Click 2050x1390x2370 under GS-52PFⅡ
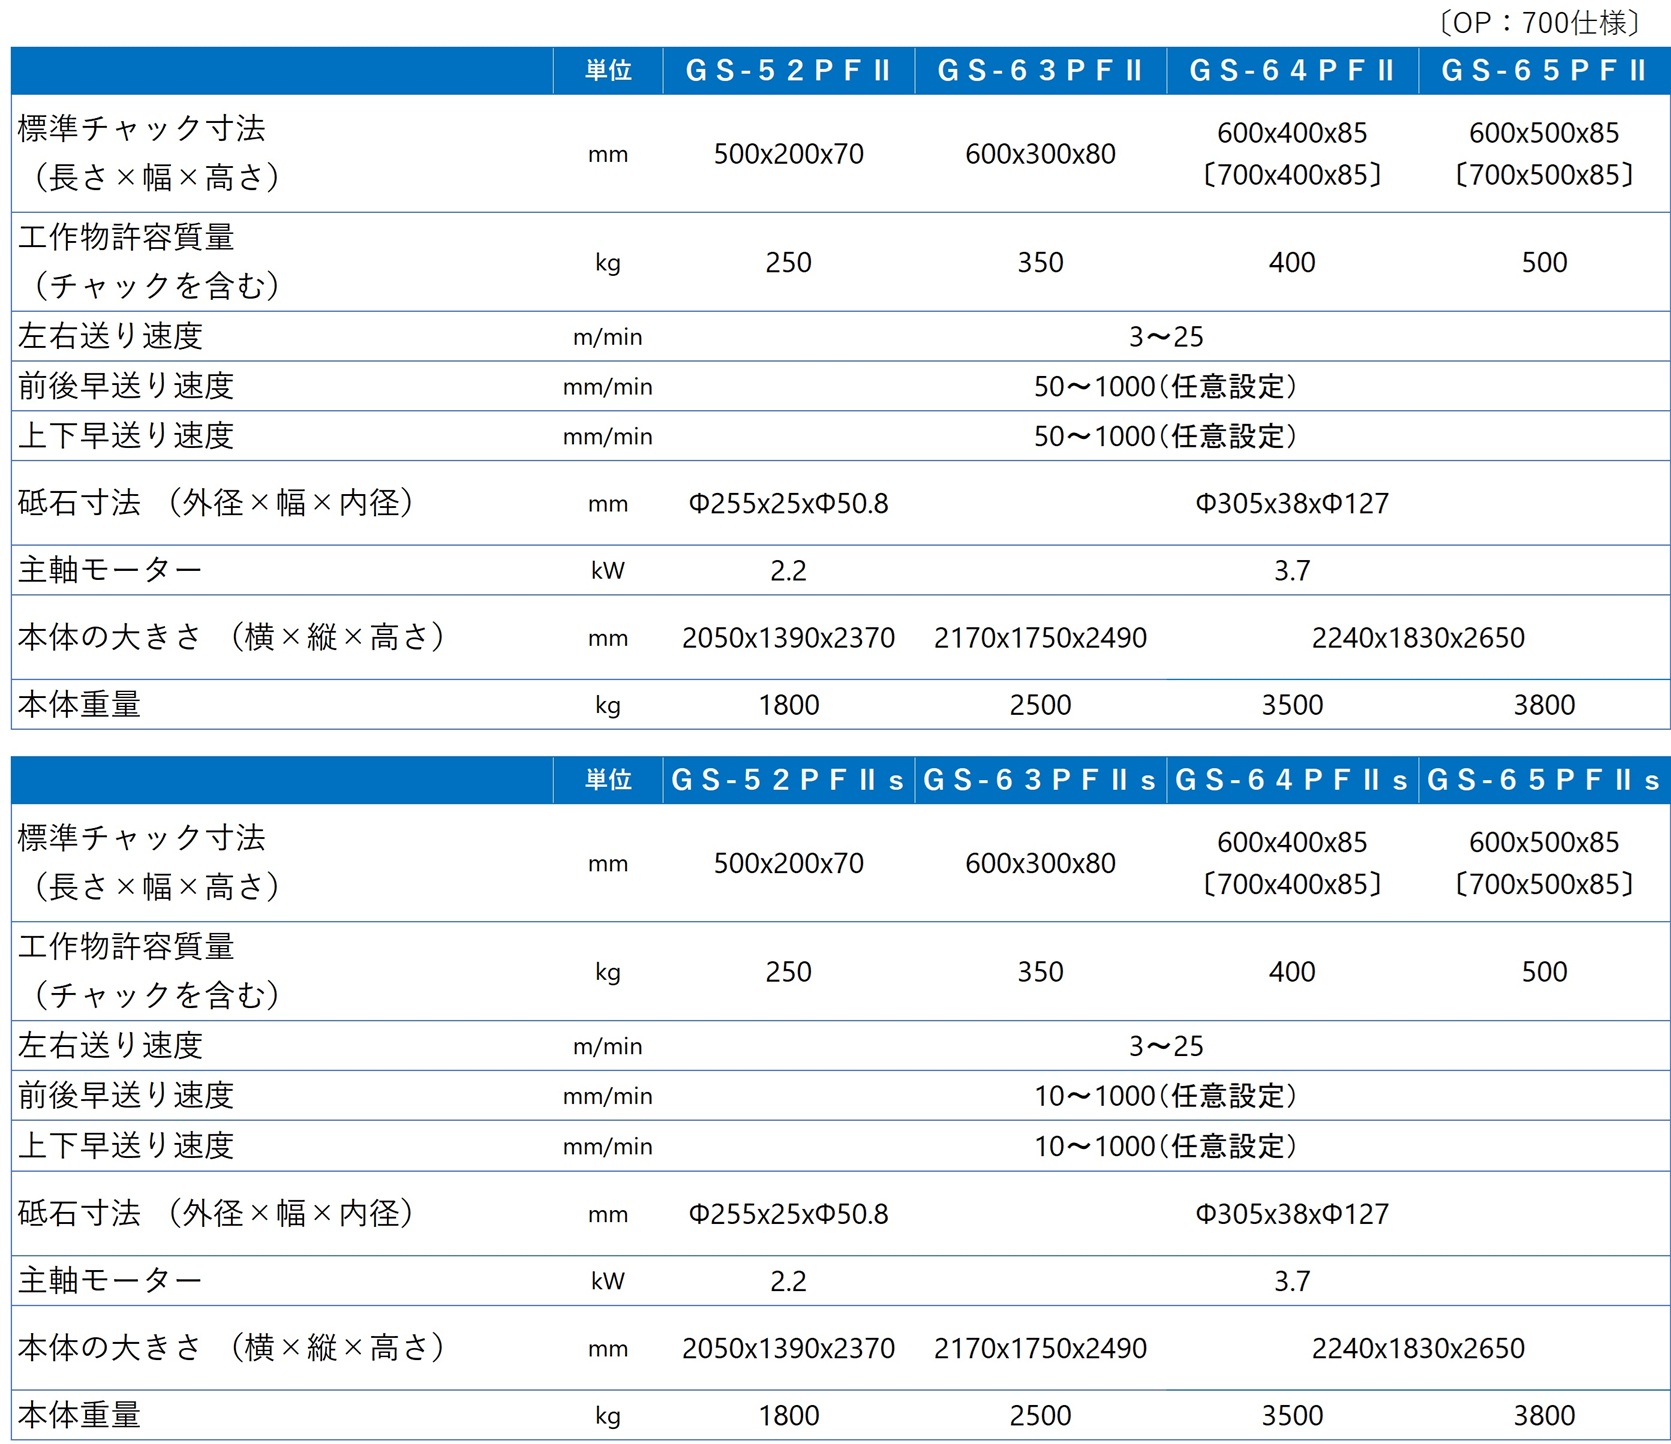Image resolution: width=1671 pixels, height=1444 pixels. pos(788,638)
